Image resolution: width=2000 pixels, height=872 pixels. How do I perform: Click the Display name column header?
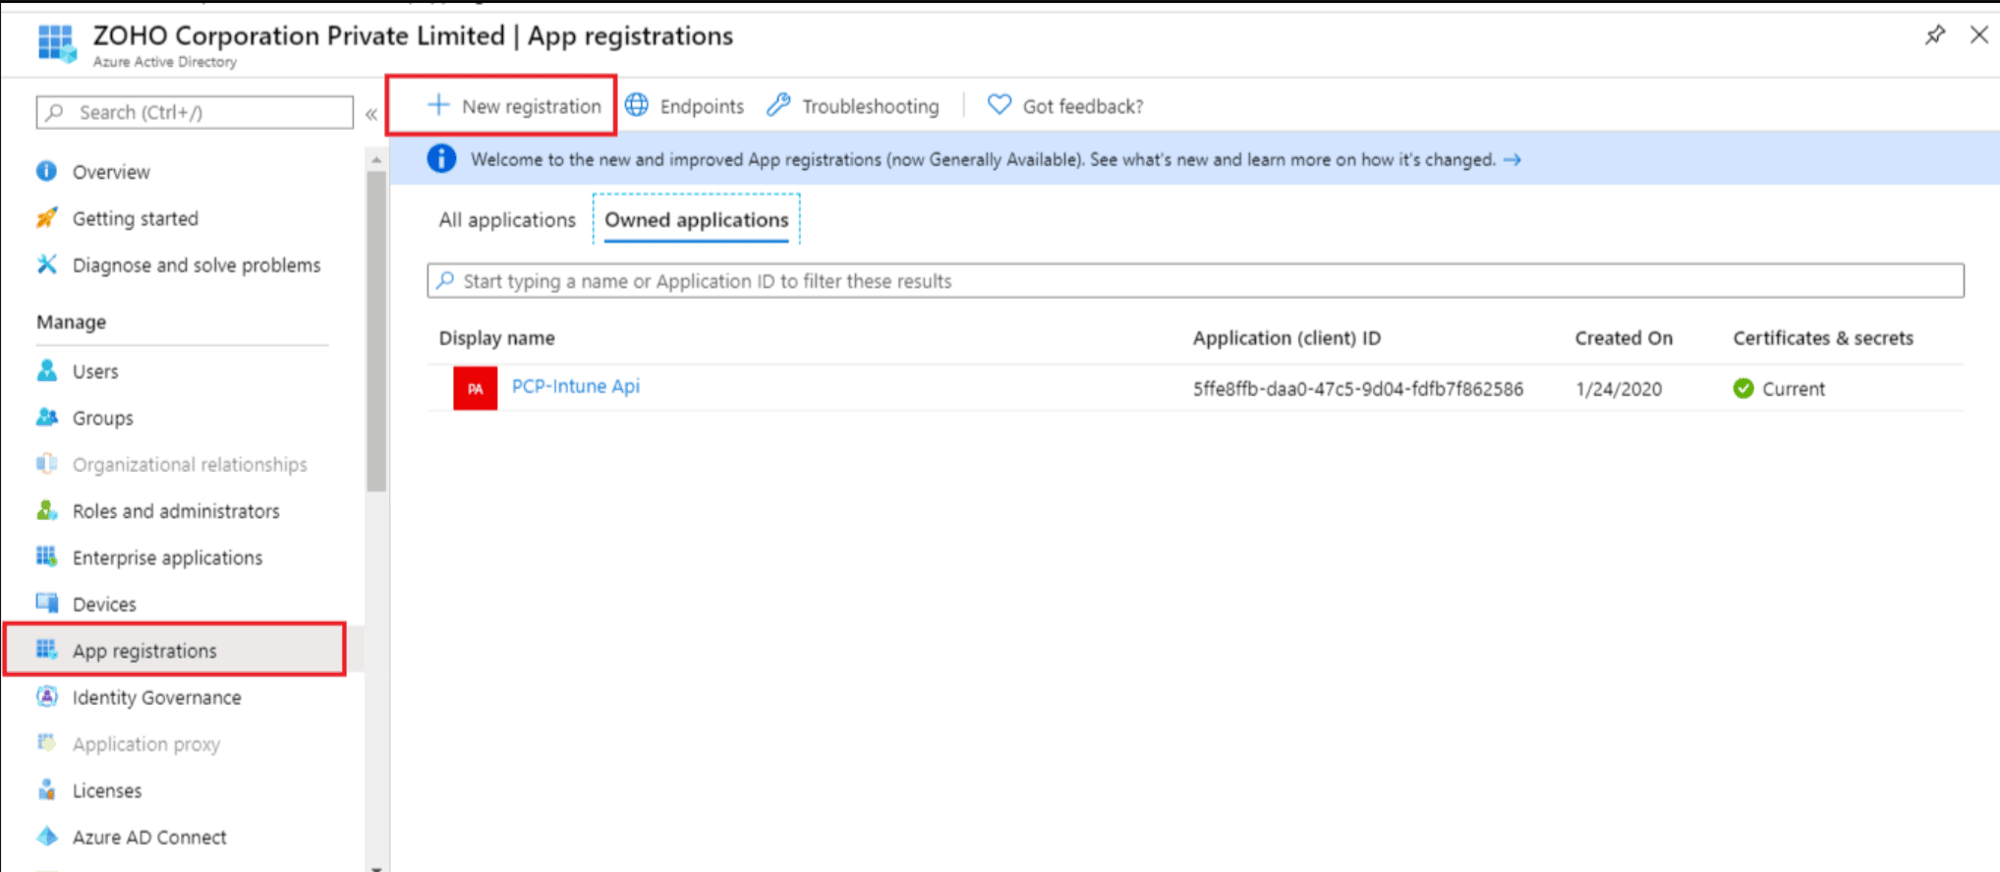[497, 338]
